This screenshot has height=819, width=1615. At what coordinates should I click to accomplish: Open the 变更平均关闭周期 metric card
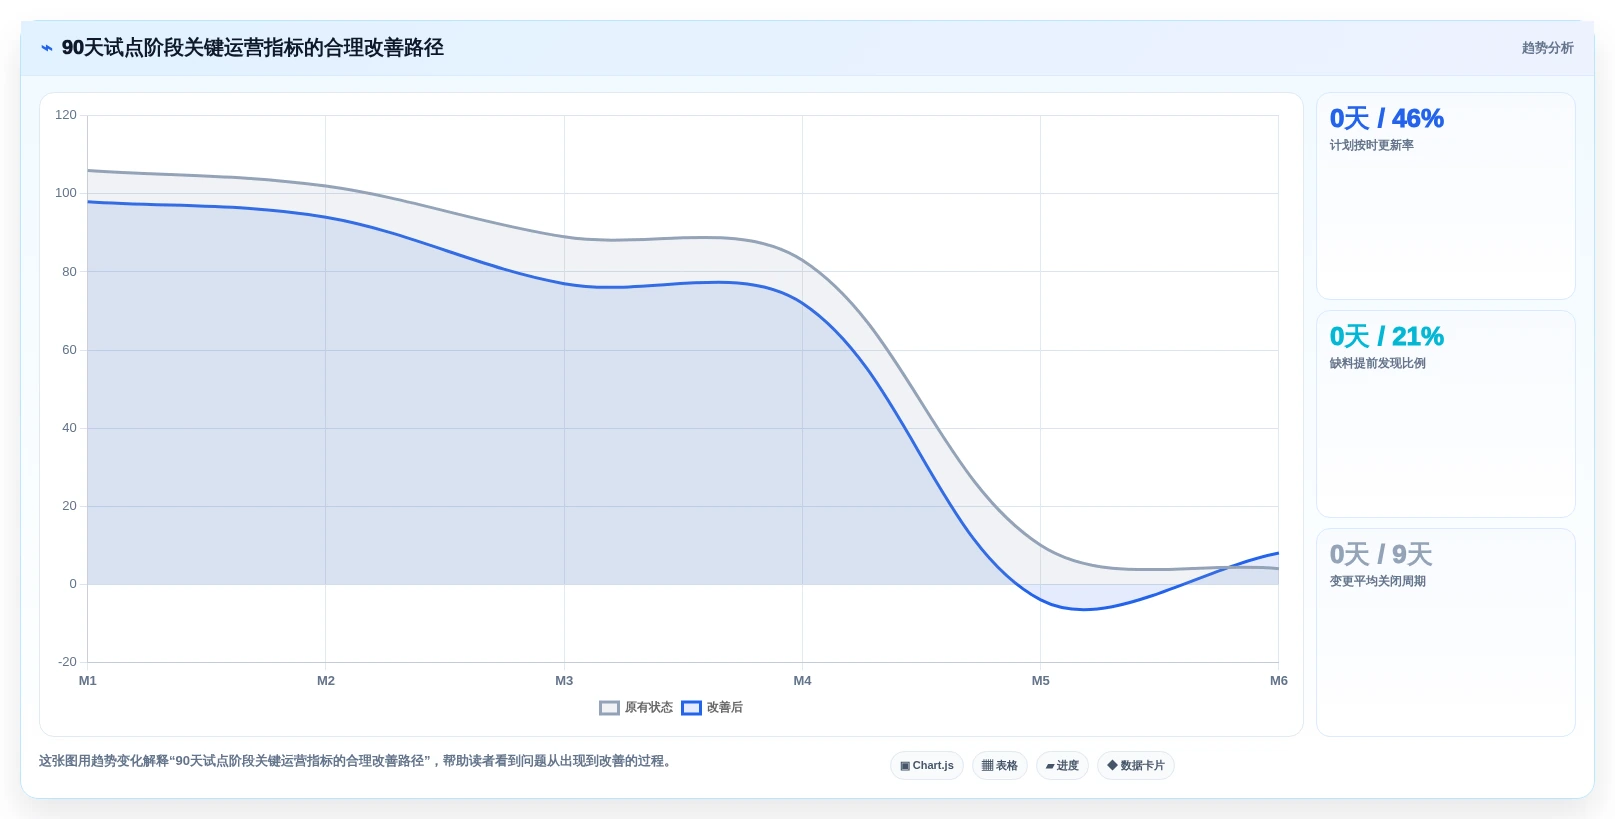coord(1446,632)
